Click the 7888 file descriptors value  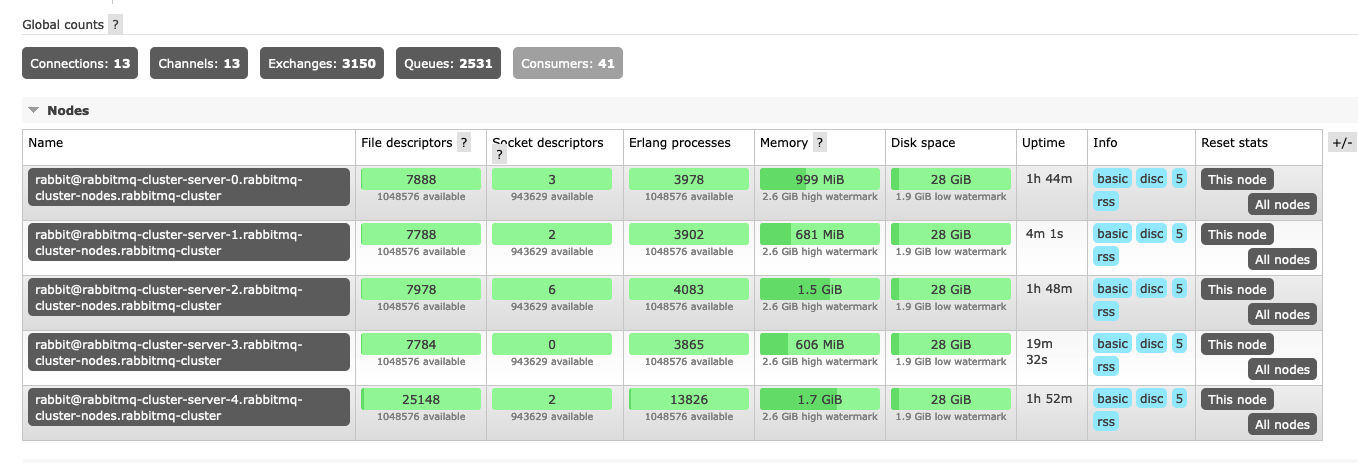[421, 179]
